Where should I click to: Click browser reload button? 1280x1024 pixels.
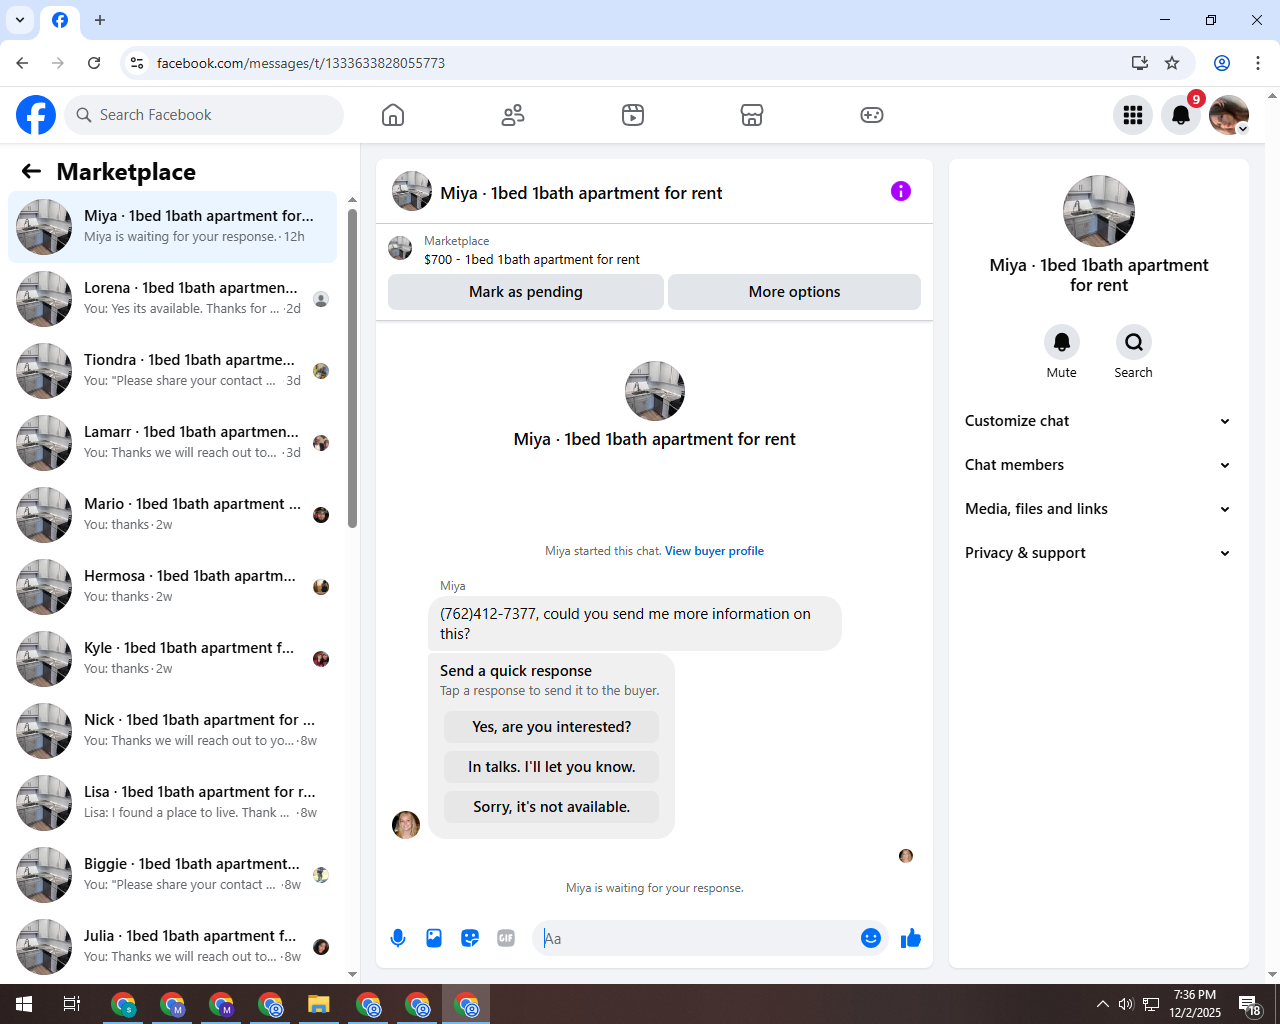94,63
